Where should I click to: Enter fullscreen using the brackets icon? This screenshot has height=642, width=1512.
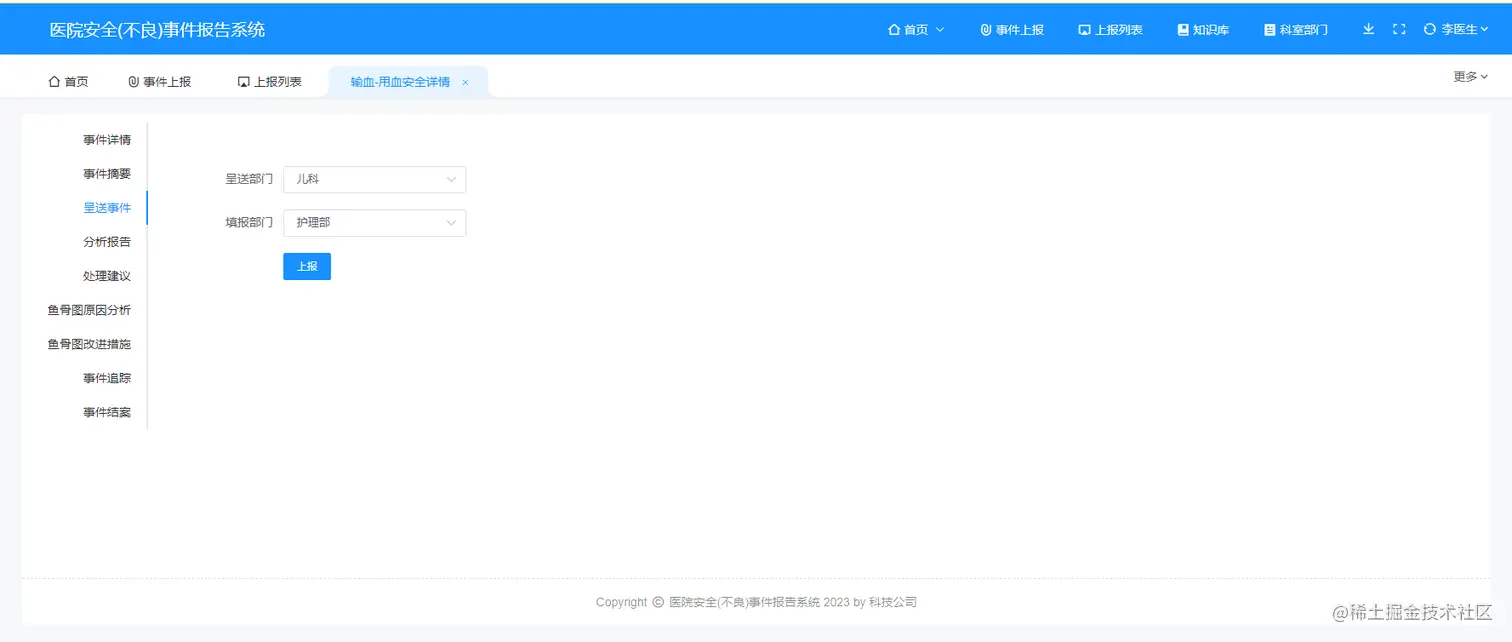1398,29
